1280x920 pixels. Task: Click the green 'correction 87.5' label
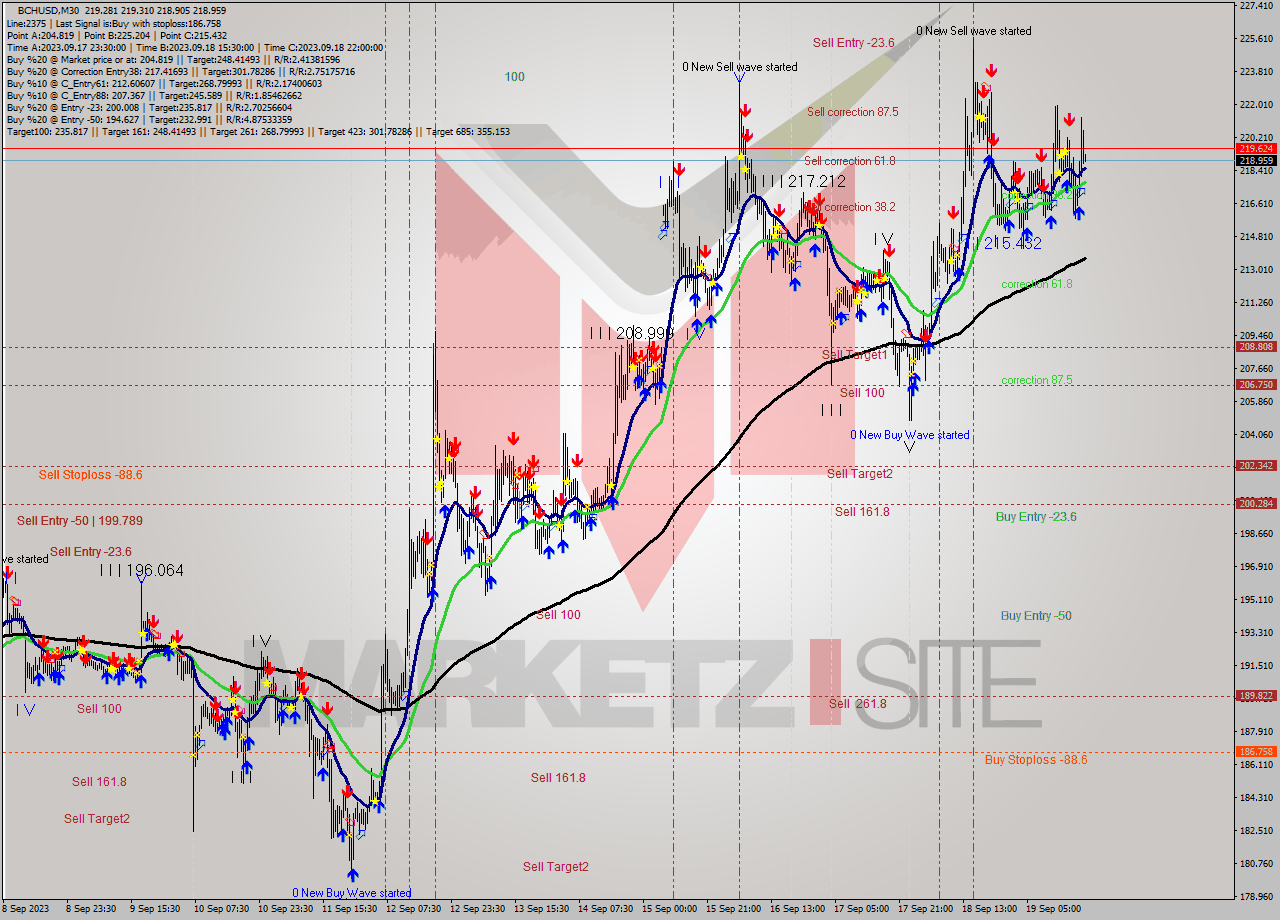coord(1037,380)
